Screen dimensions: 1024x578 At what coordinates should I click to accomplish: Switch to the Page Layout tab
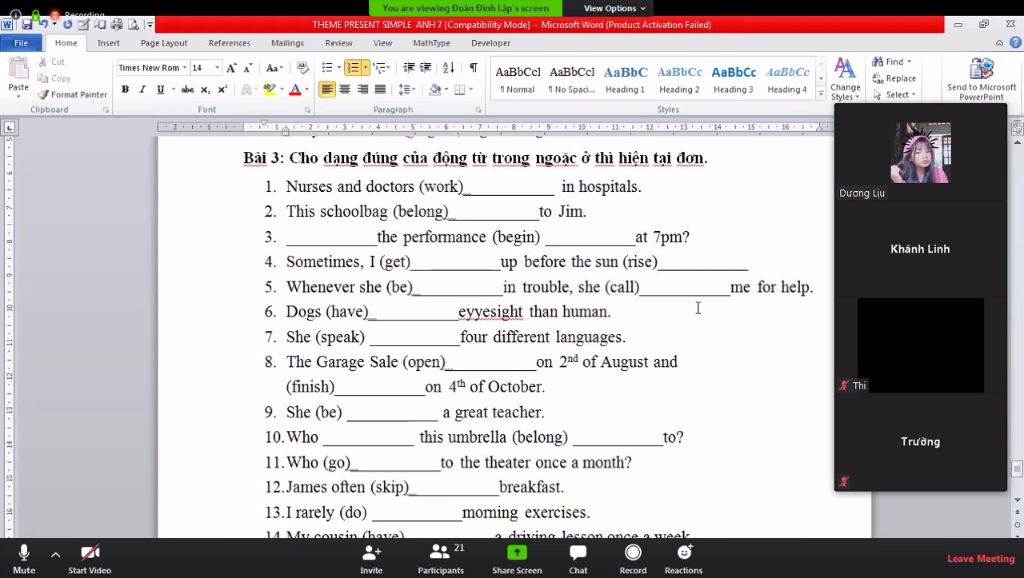[x=164, y=43]
